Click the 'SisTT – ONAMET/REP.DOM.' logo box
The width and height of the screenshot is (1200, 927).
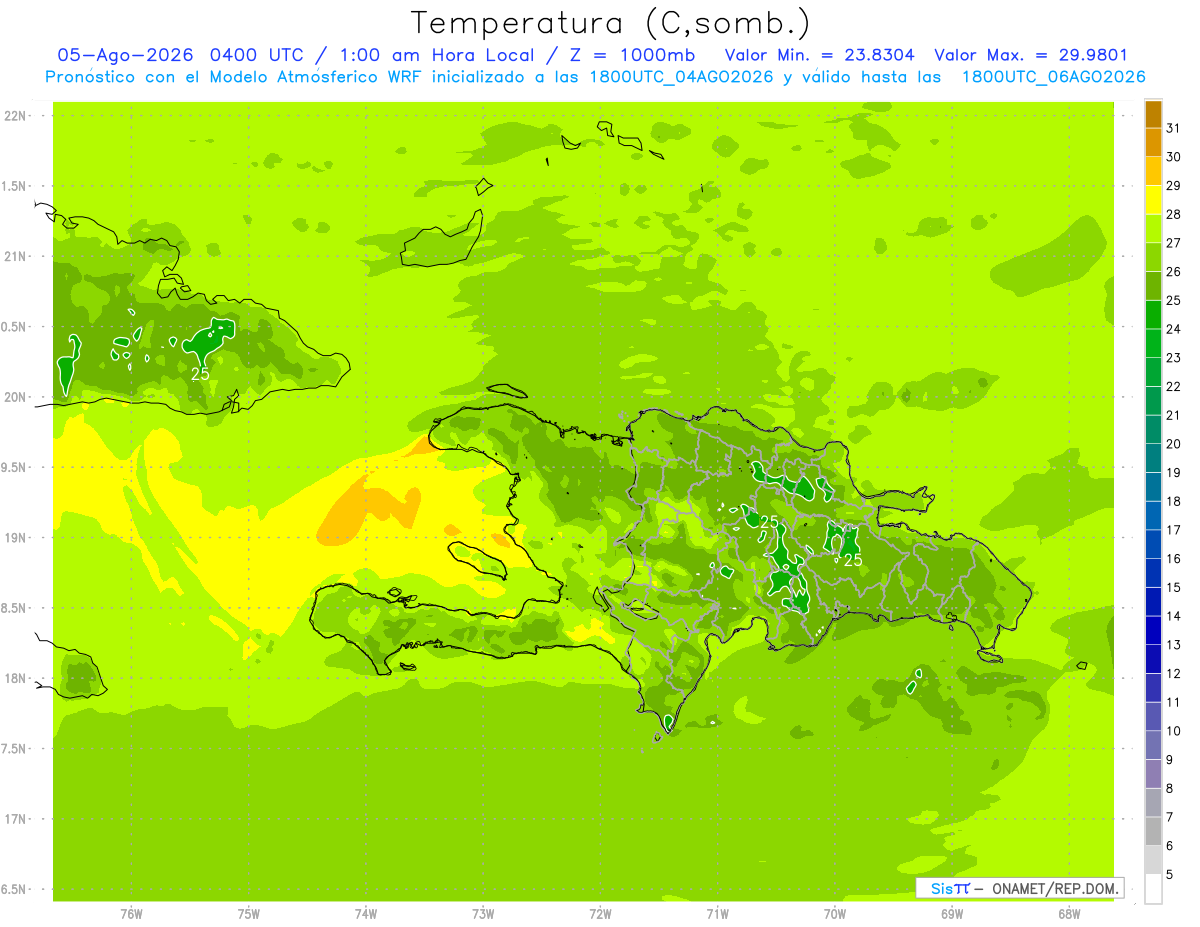click(1020, 888)
